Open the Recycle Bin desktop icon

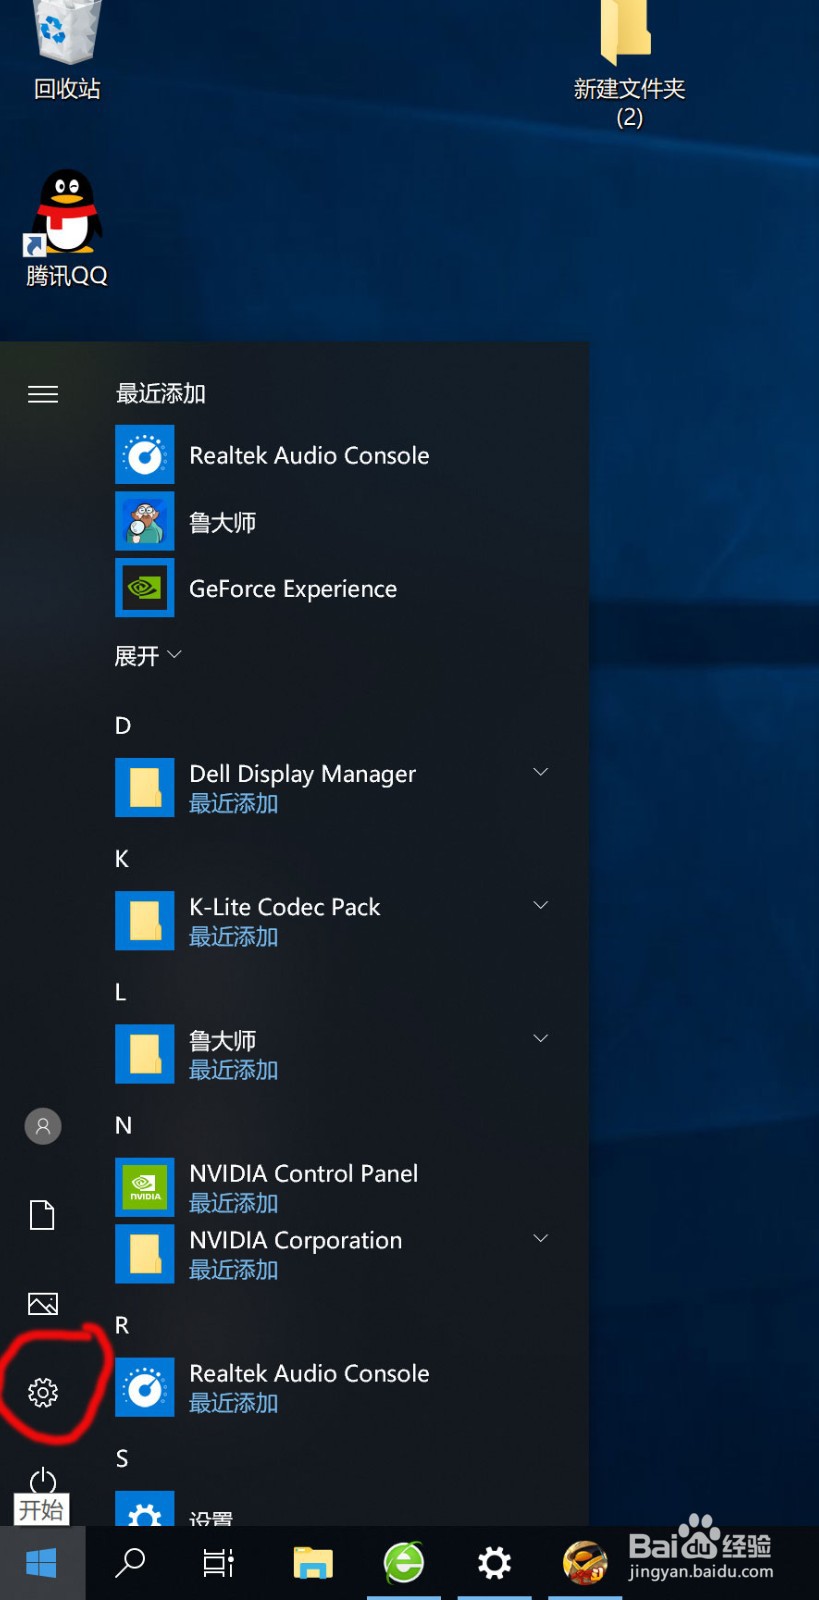pyautogui.click(x=67, y=50)
